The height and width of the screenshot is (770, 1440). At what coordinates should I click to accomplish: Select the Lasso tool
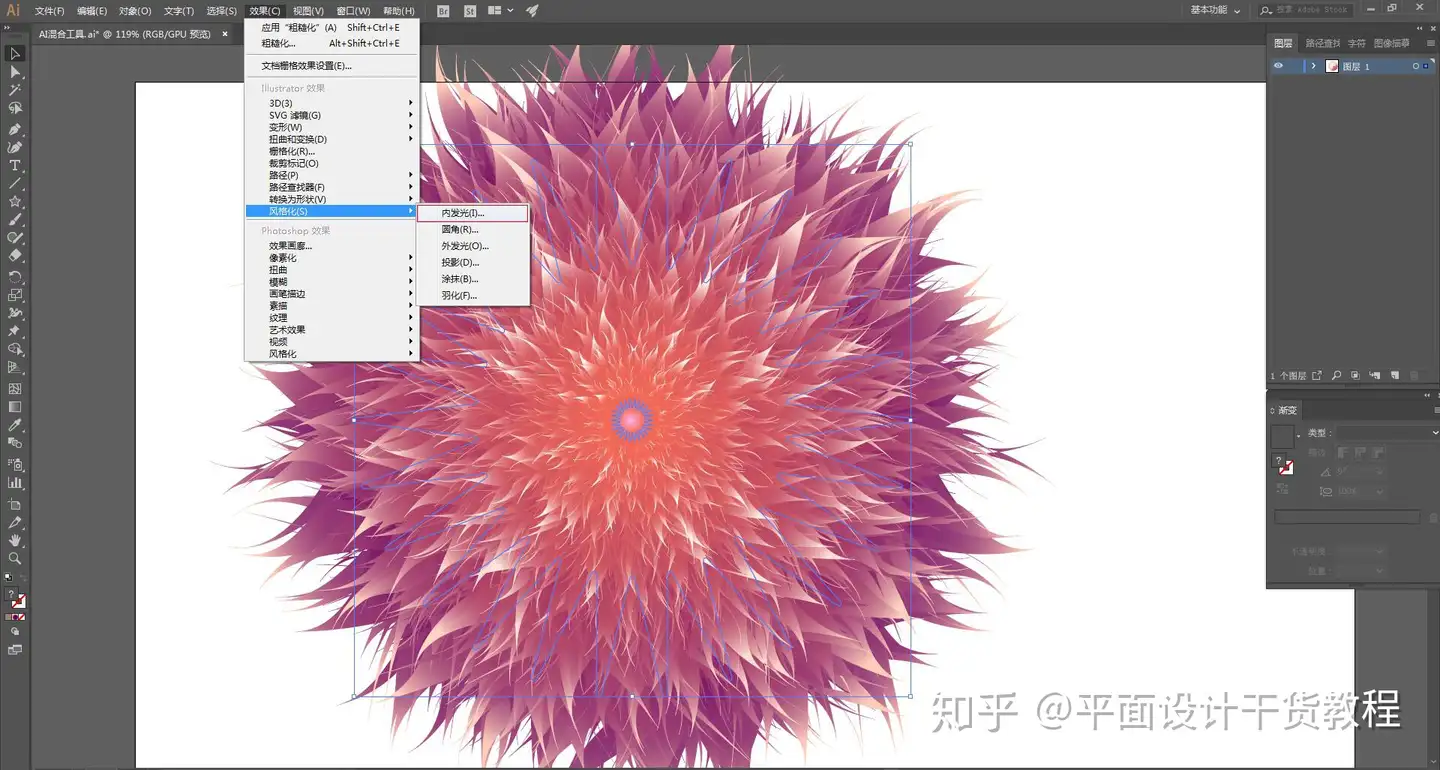pyautogui.click(x=15, y=108)
